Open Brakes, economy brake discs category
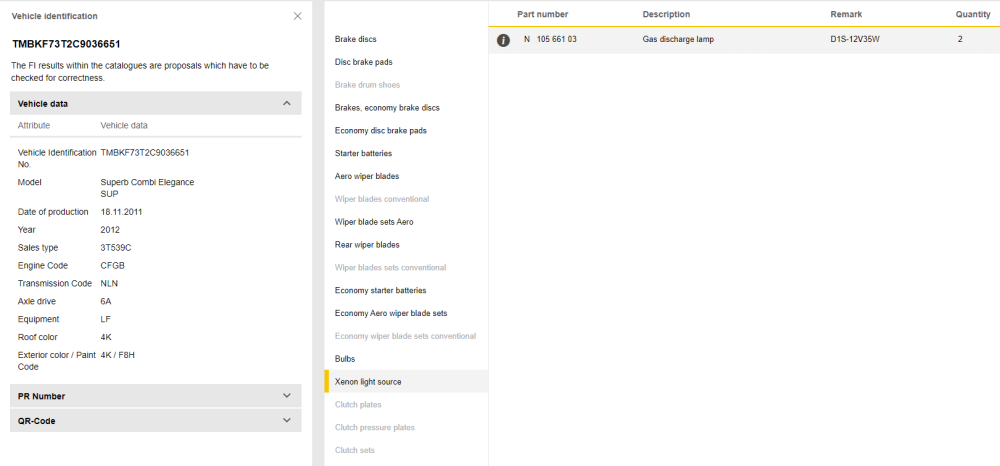 point(387,108)
